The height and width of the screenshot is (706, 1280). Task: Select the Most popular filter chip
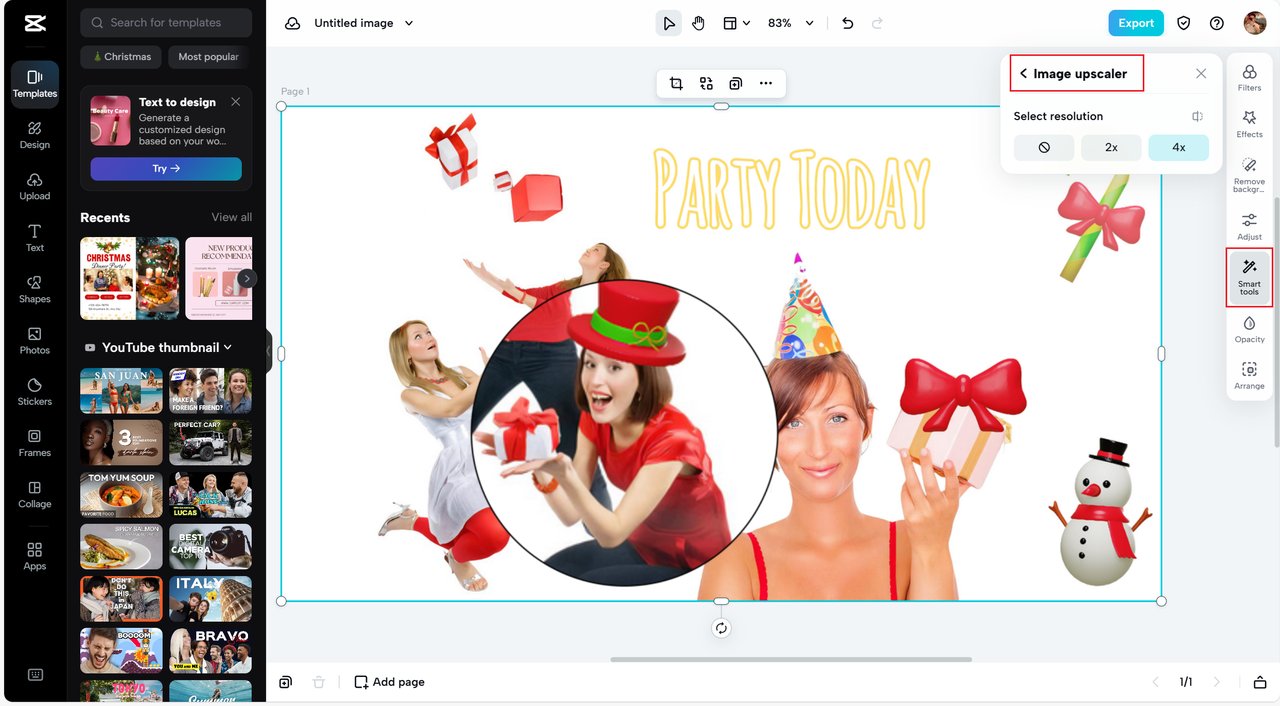coord(208,57)
